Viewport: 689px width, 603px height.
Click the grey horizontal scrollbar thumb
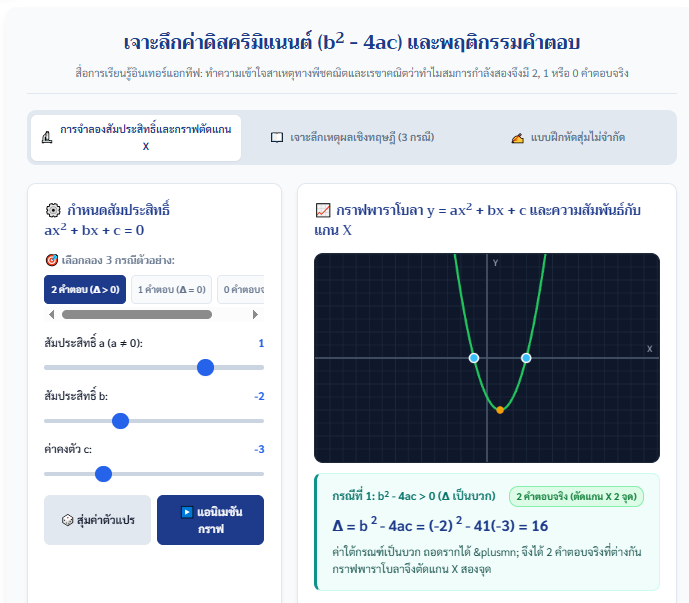pos(137,315)
